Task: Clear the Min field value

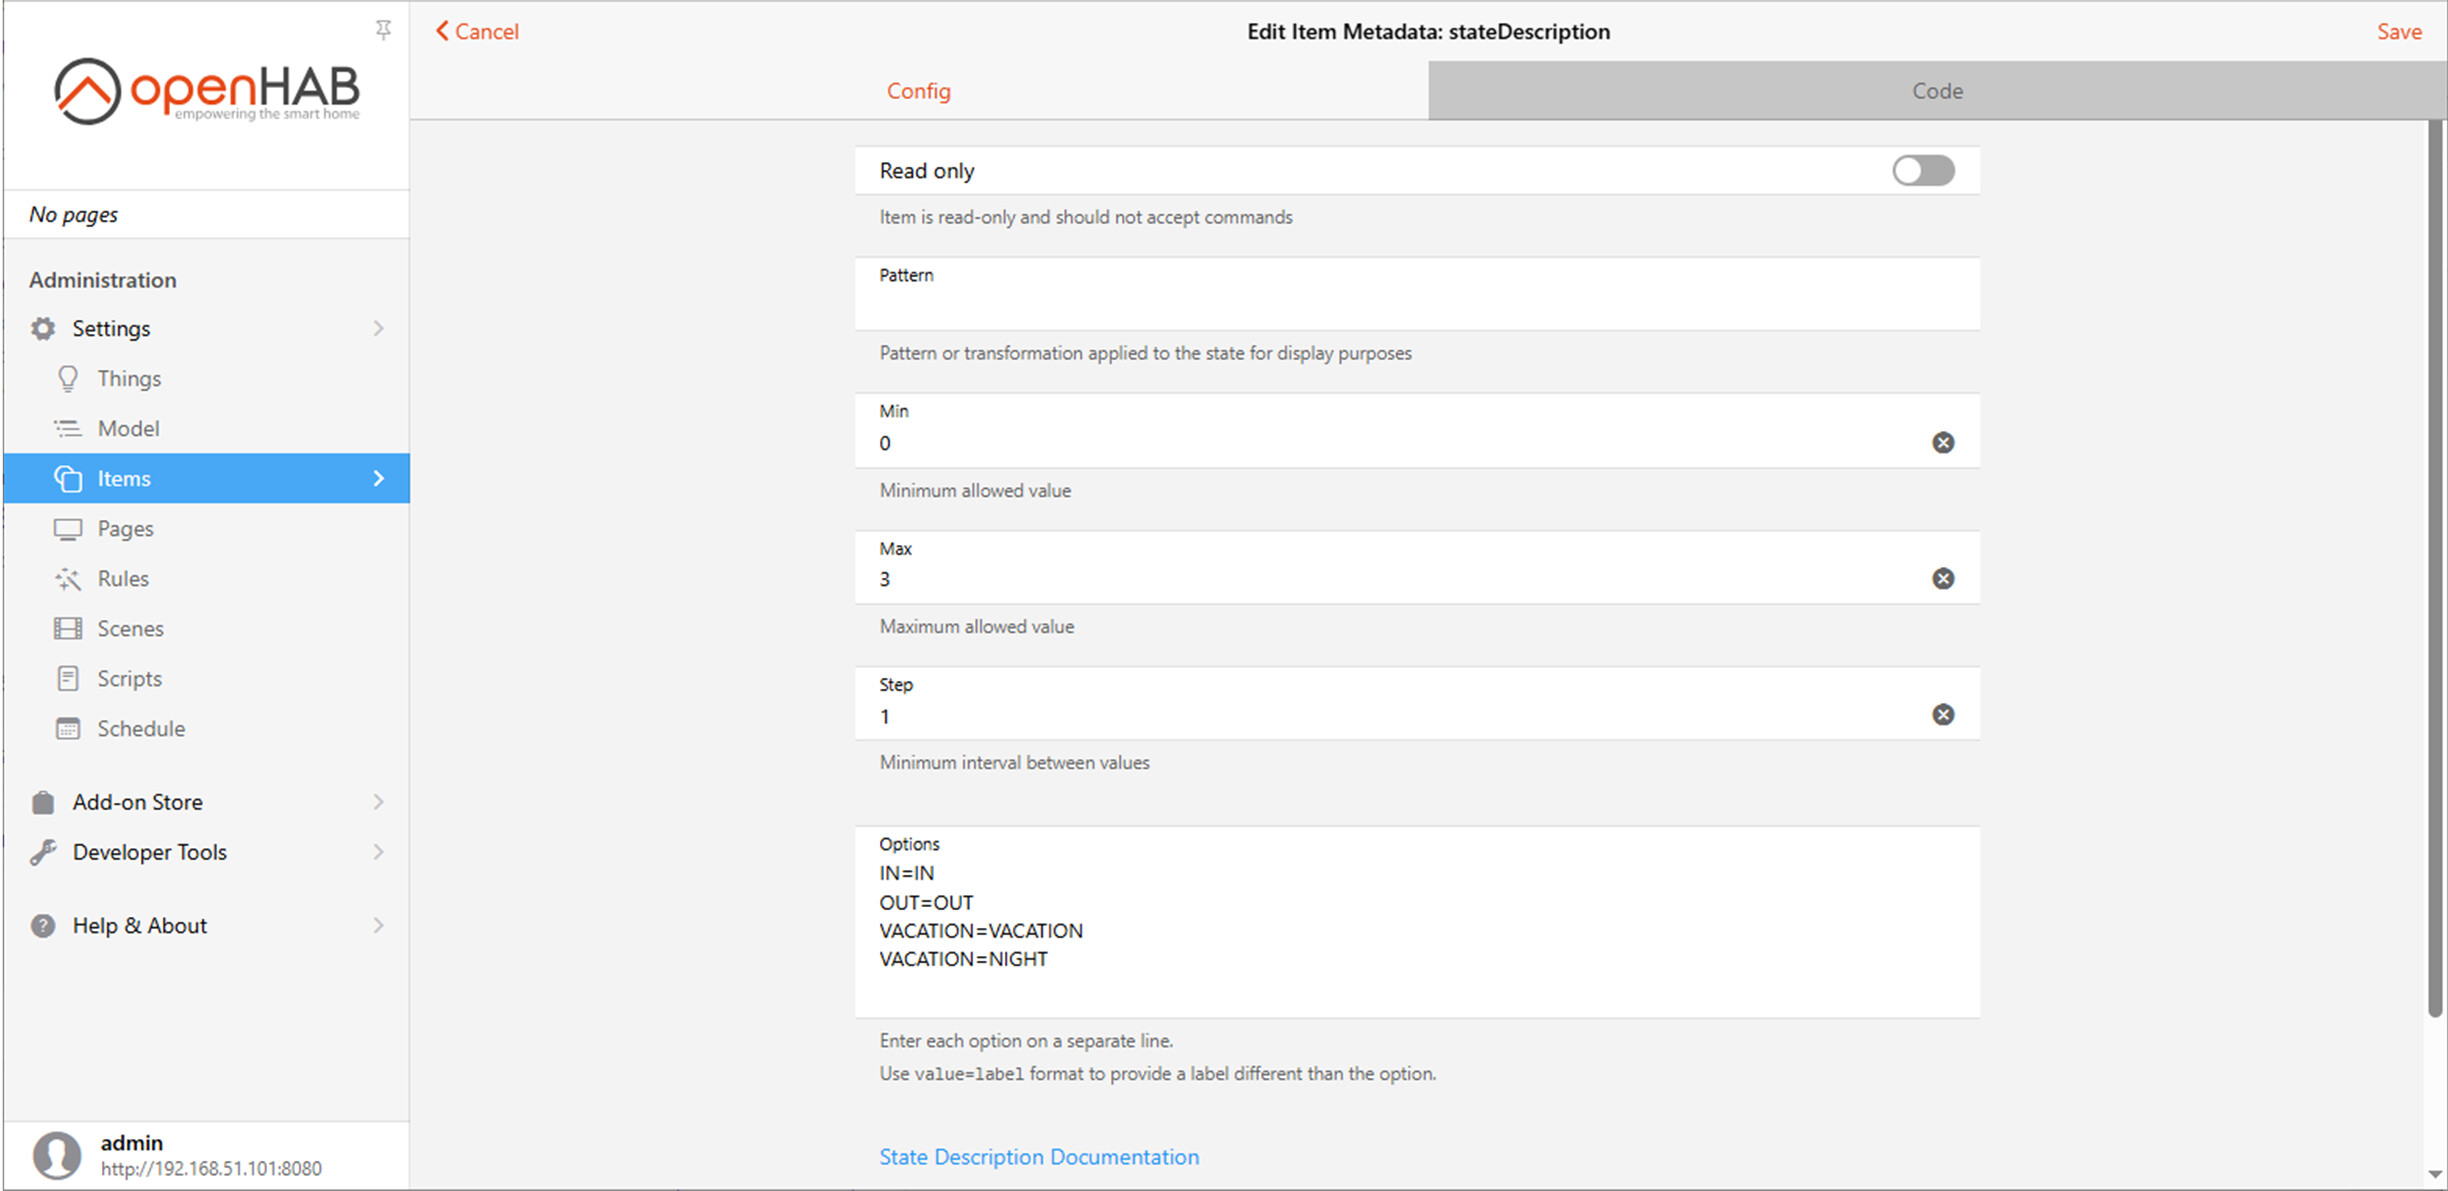Action: click(1943, 442)
